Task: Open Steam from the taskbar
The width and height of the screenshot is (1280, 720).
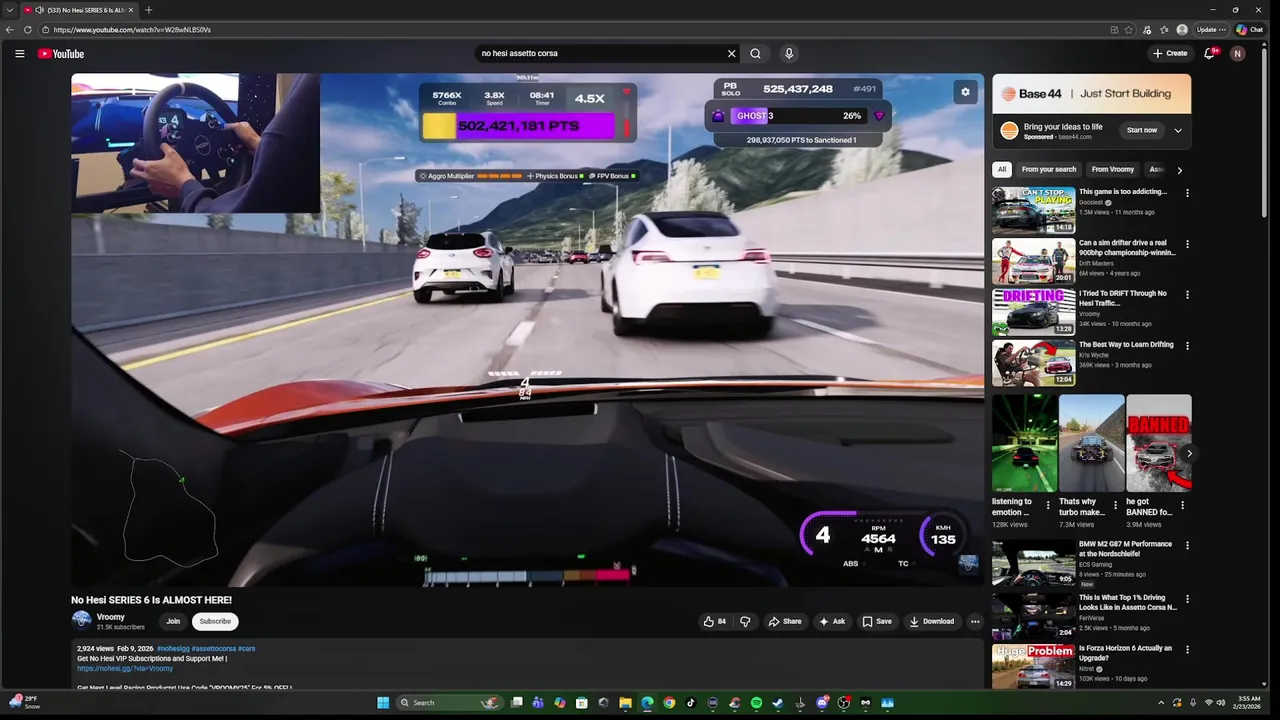Action: [x=778, y=703]
